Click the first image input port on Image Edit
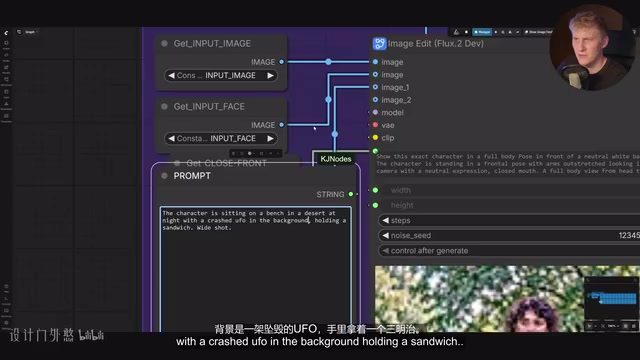Image resolution: width=640 pixels, height=360 pixels. [375, 62]
